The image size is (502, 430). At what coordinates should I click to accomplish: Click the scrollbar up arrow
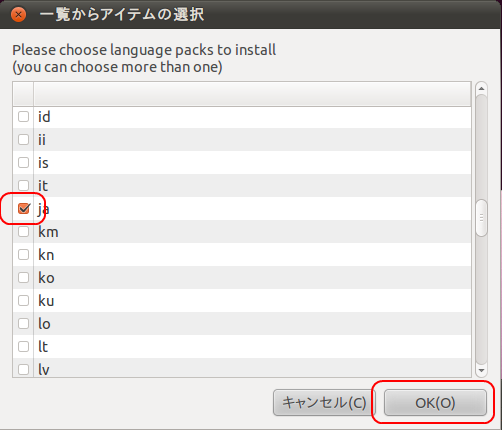pyautogui.click(x=481, y=88)
